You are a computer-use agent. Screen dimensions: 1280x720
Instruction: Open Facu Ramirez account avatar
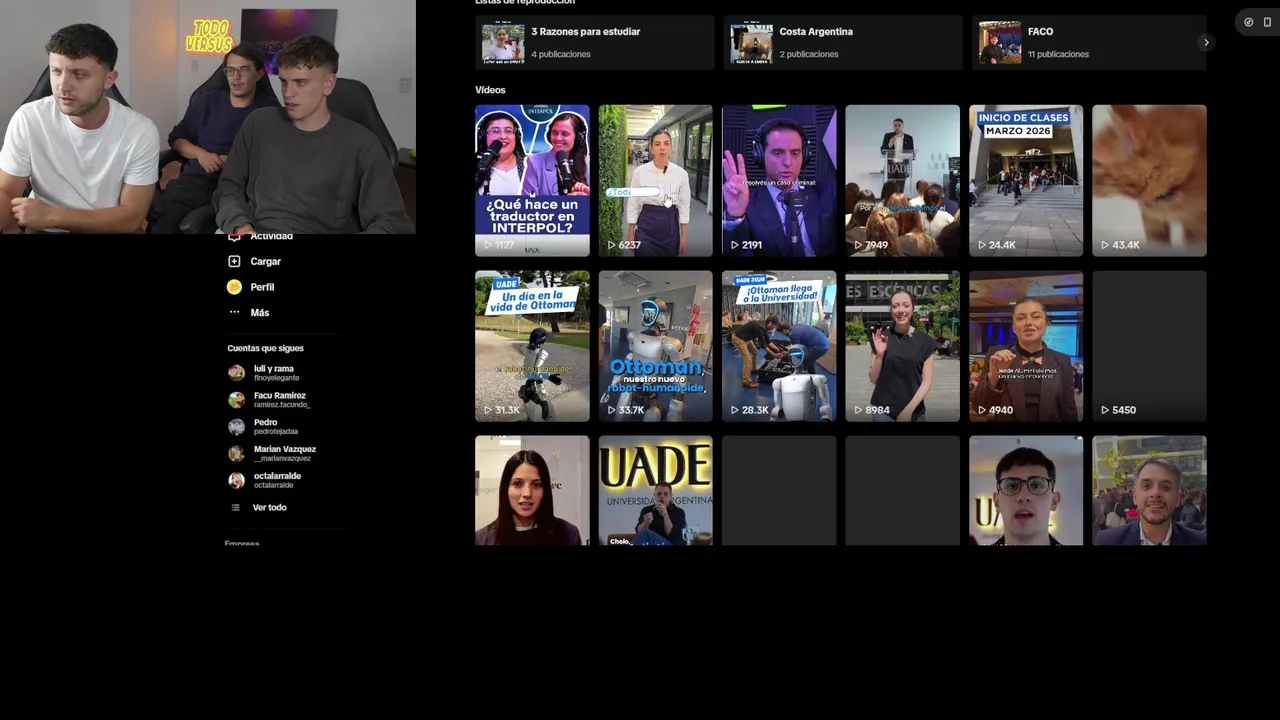click(x=236, y=400)
